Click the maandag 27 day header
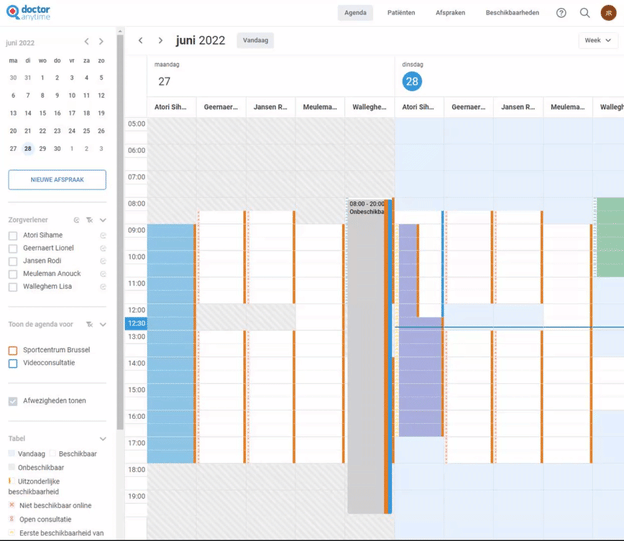The image size is (624, 541). tap(164, 81)
